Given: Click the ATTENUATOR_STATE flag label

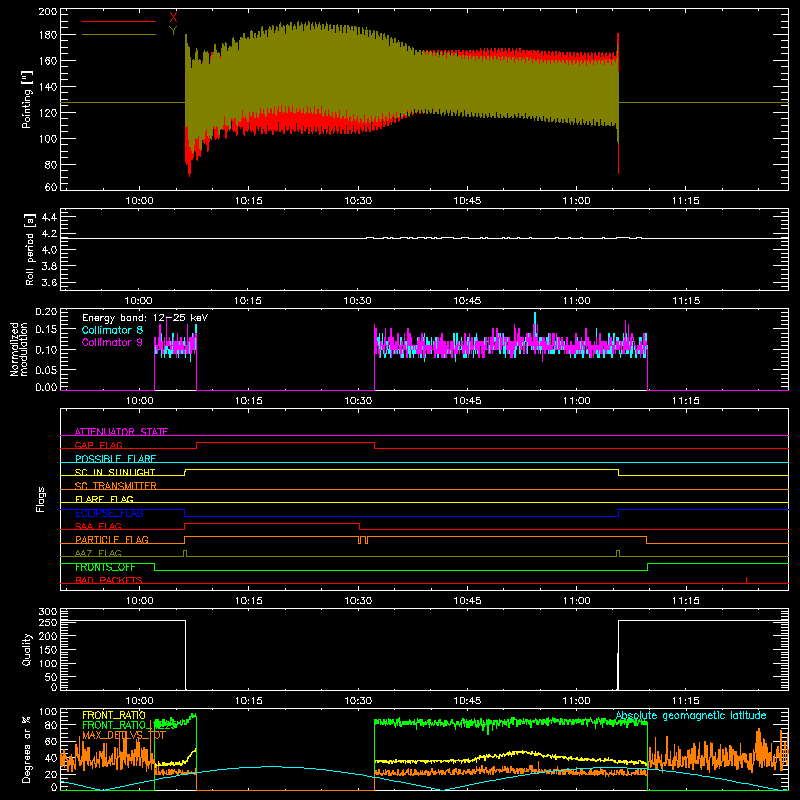Looking at the screenshot, I should 121,432.
